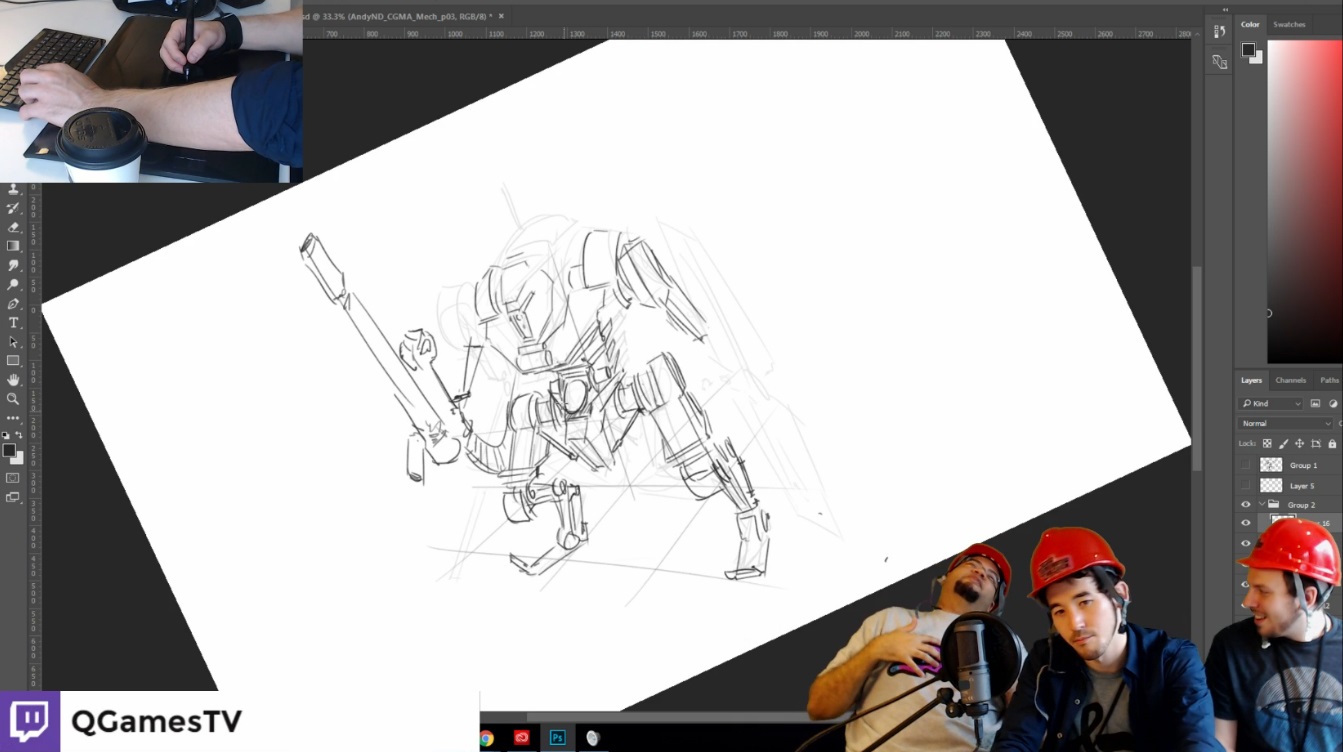Click Color panel foreground swatch
Screen dimensions: 1343x752
click(1248, 50)
